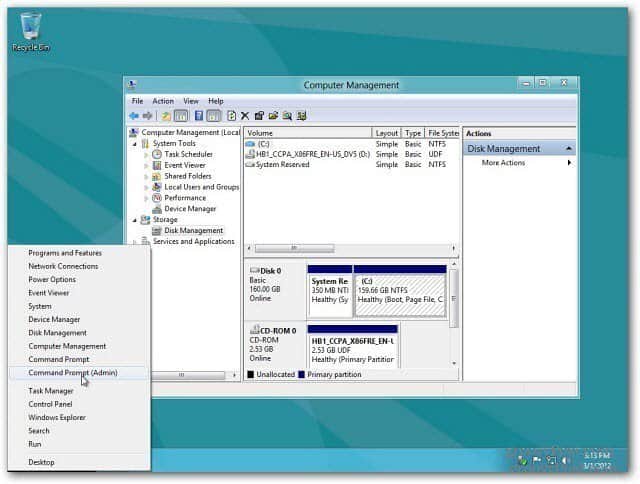Select the HB1_CCPA 2.53 GB UDF partition

pos(353,347)
